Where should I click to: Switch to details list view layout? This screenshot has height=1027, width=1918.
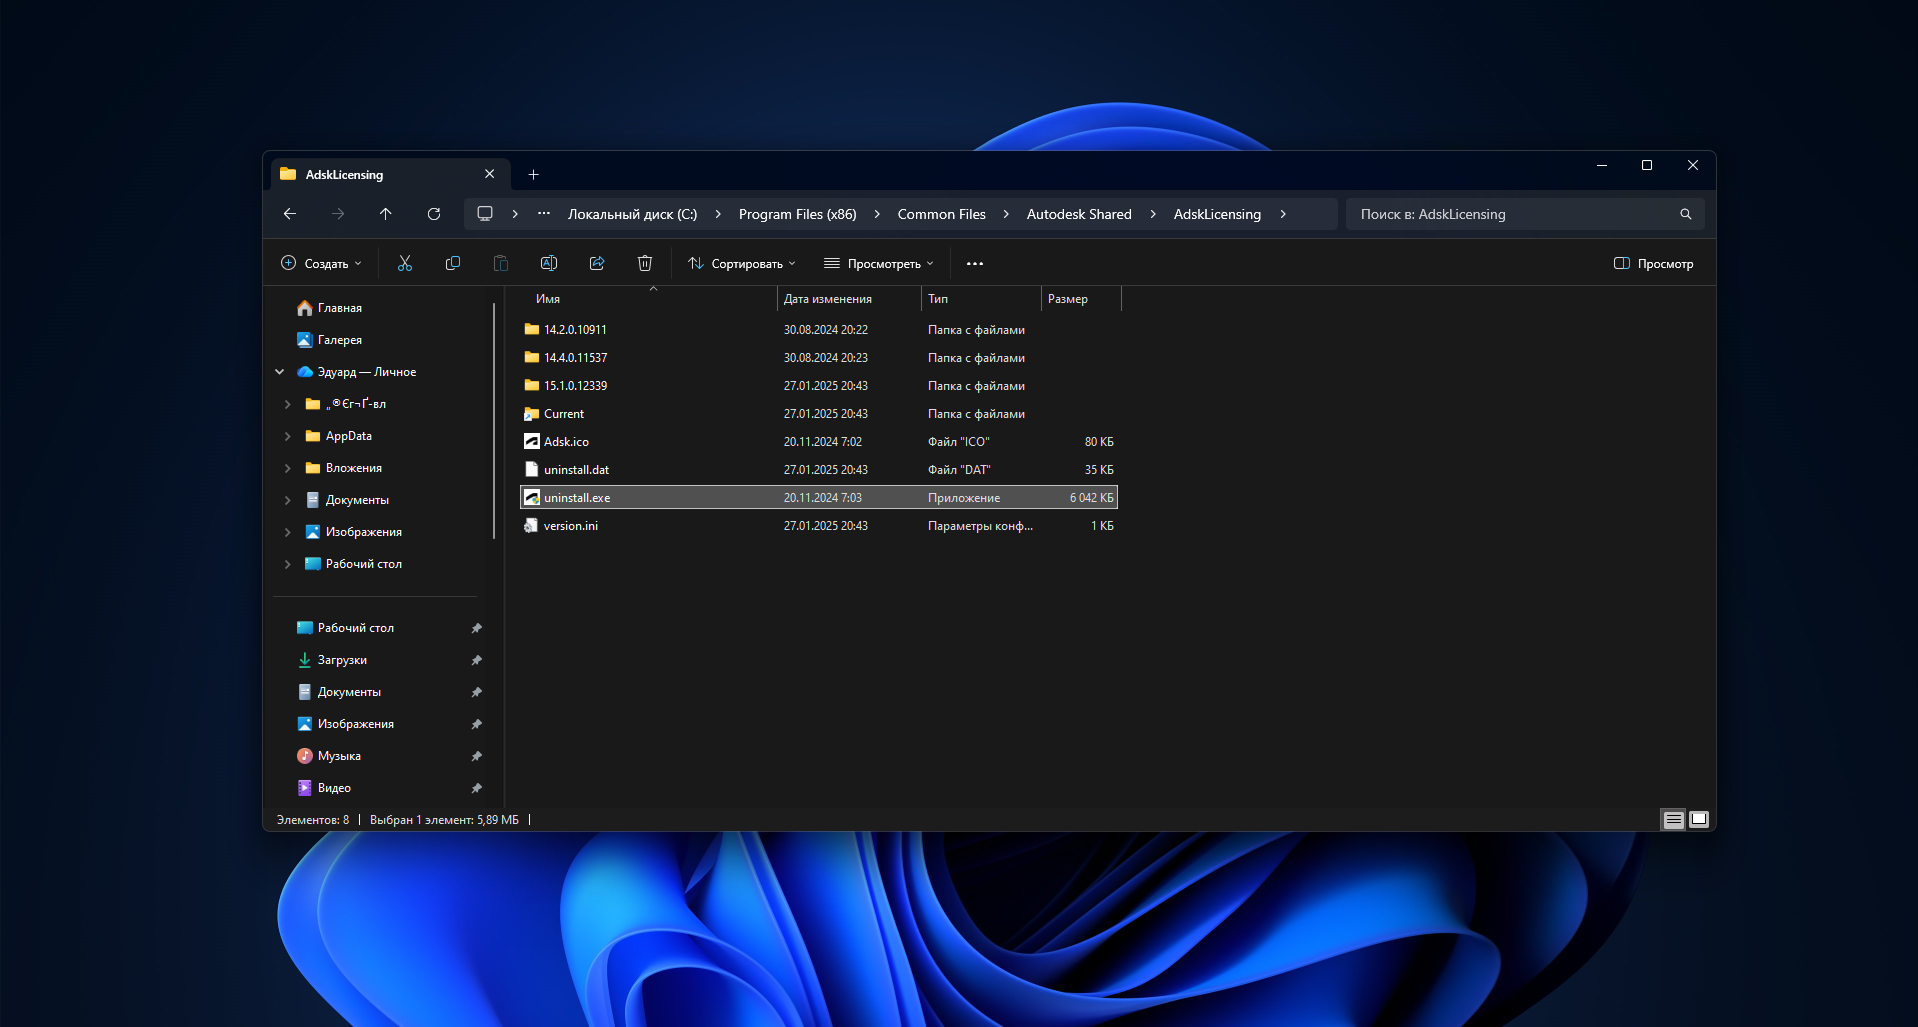pos(1673,820)
